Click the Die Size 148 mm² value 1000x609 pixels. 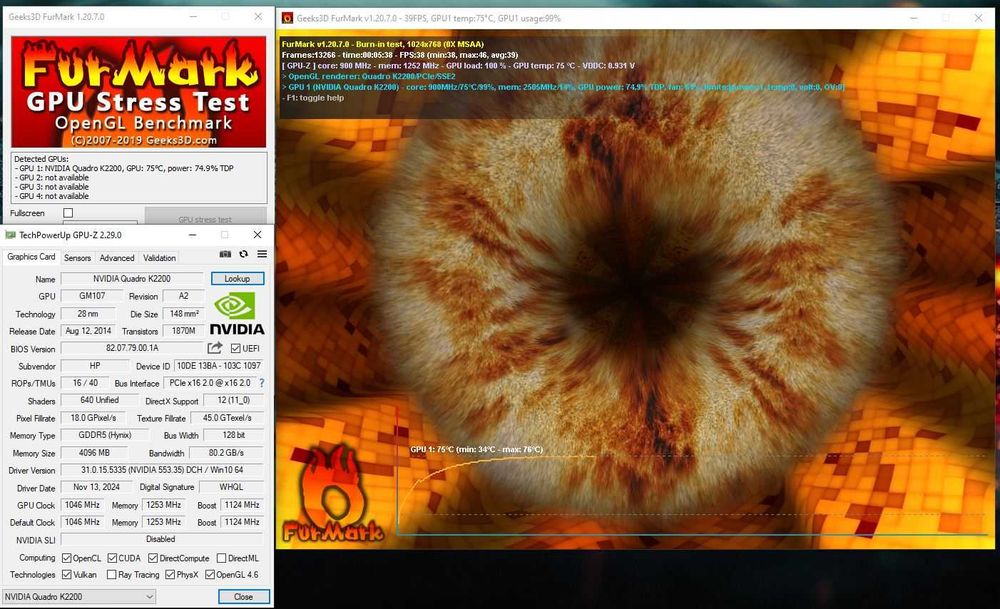184,314
